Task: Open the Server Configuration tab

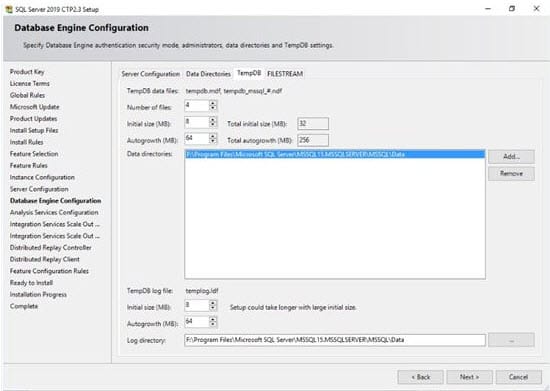Action: coord(150,74)
